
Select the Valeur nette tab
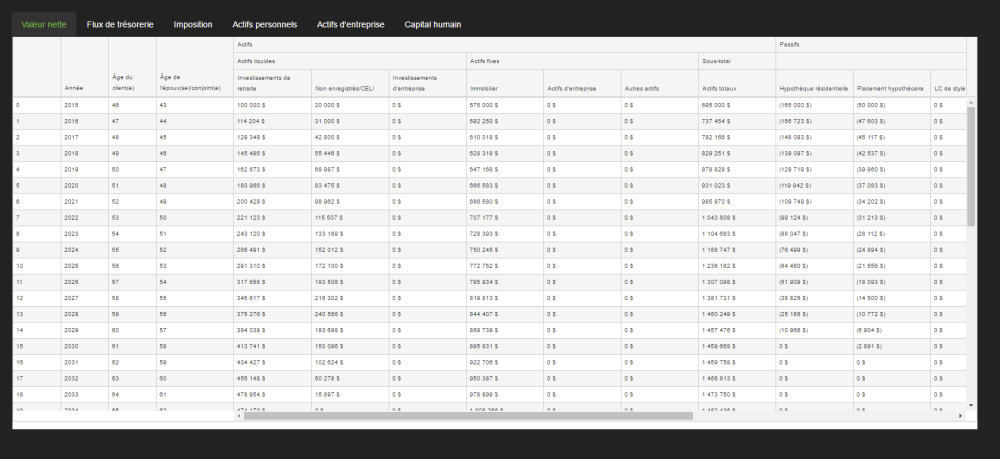pos(44,24)
